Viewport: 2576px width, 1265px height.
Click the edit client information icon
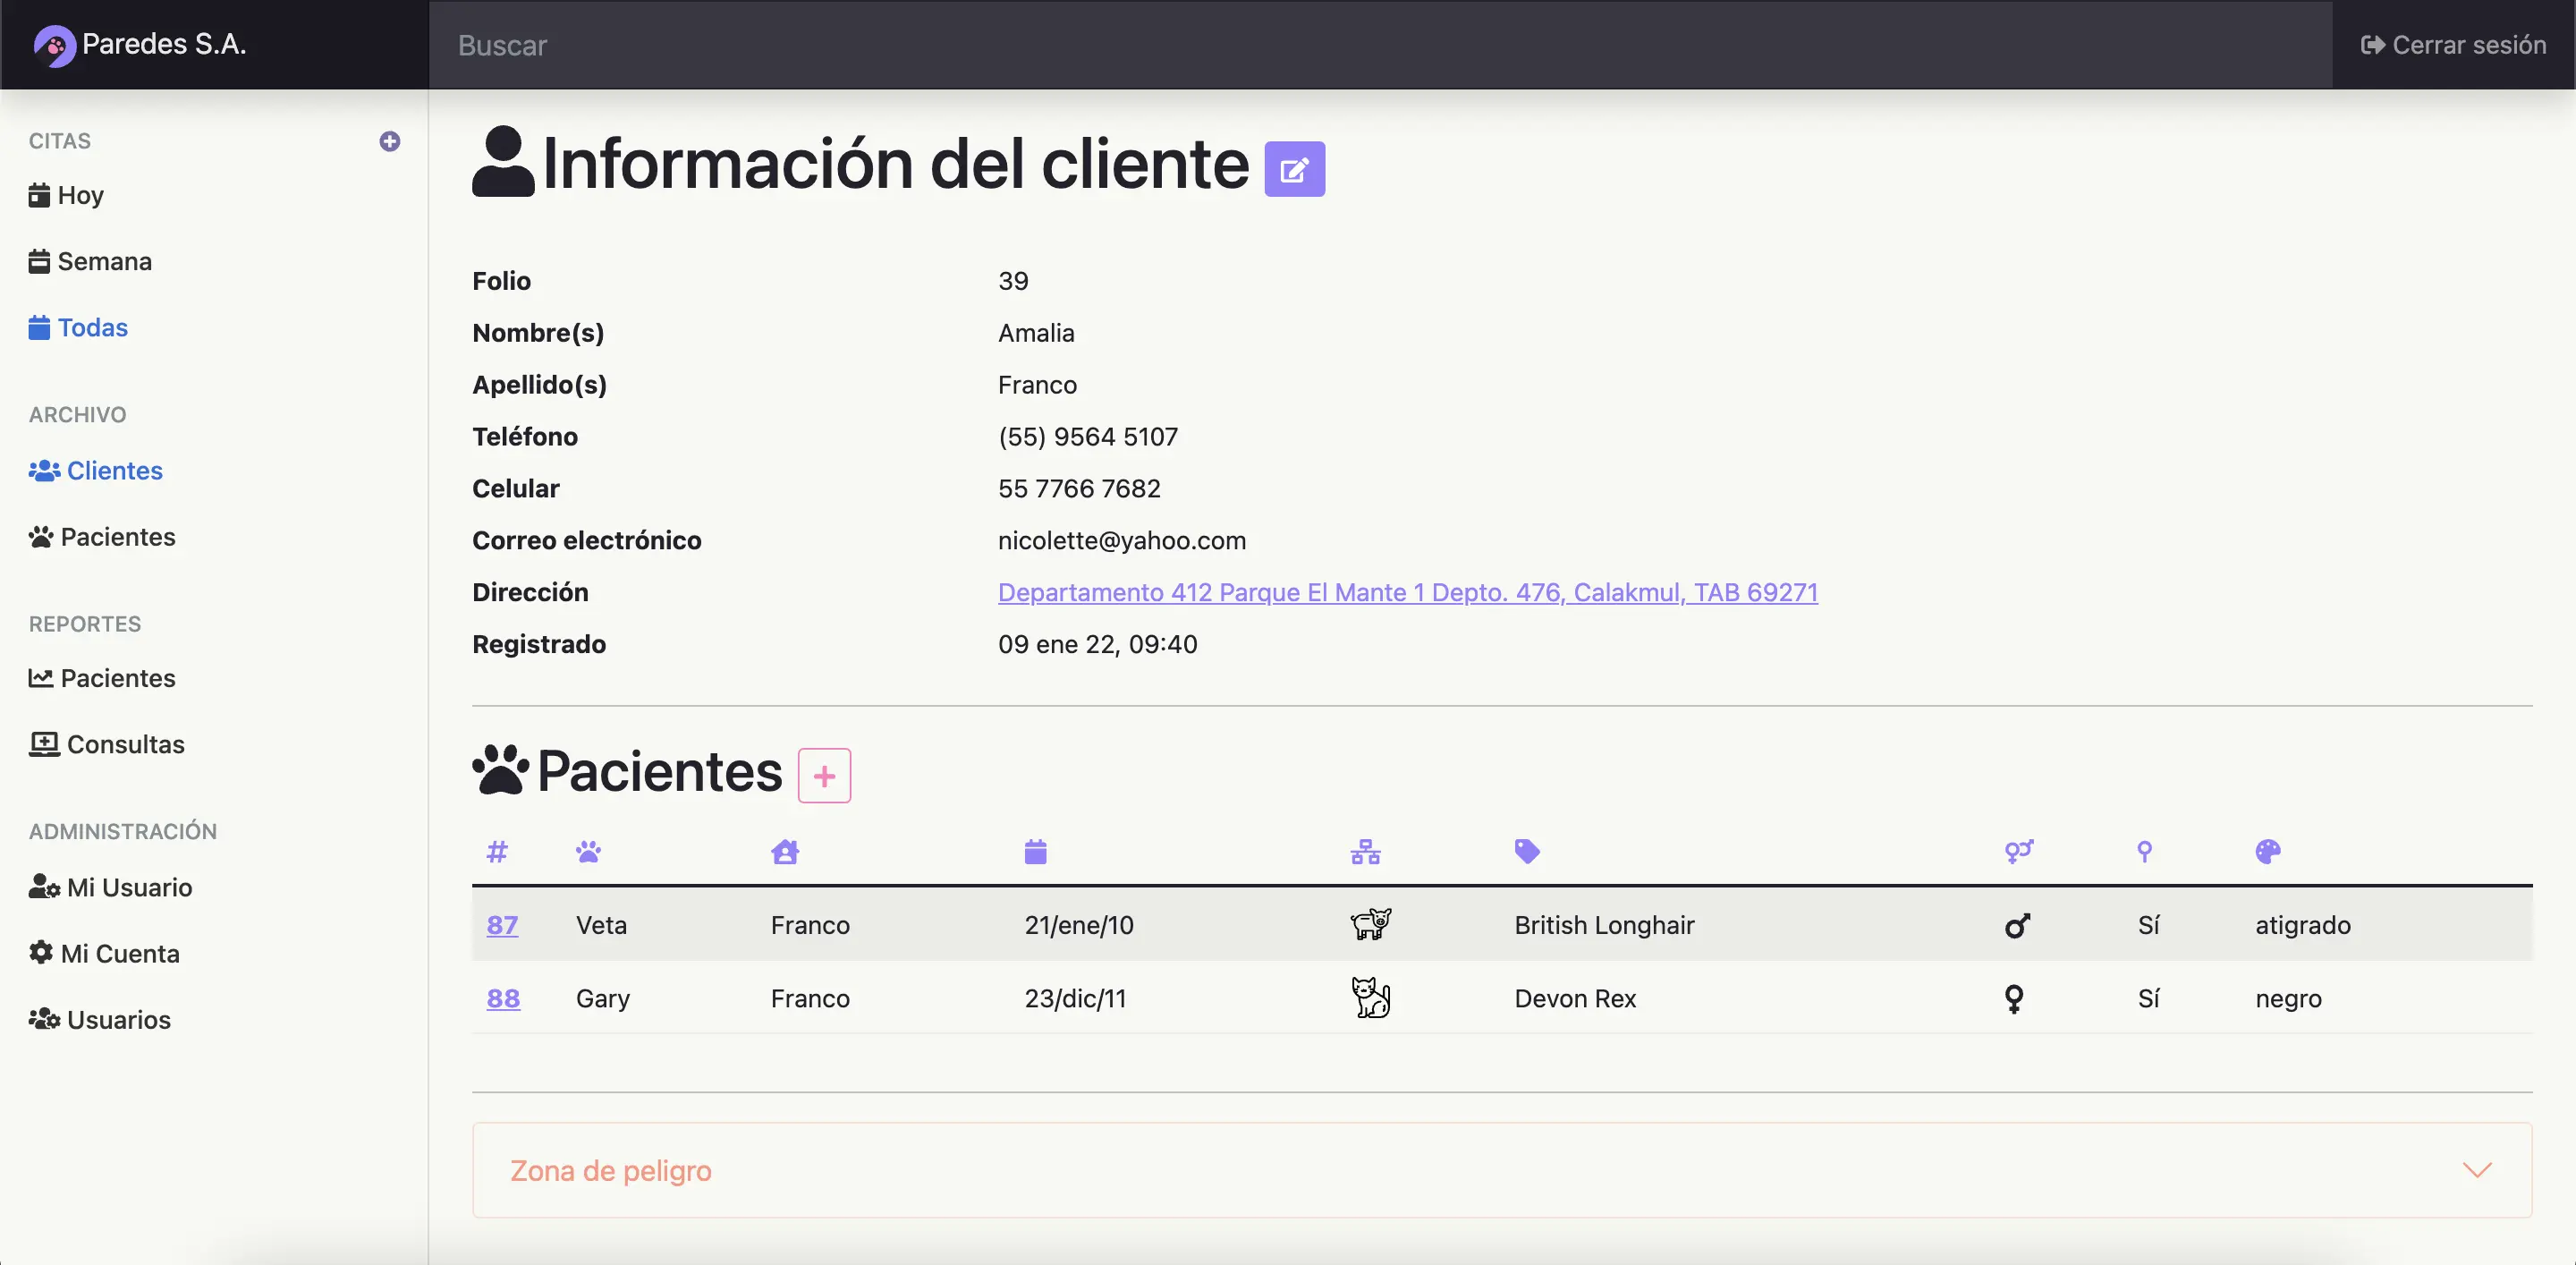point(1294,169)
